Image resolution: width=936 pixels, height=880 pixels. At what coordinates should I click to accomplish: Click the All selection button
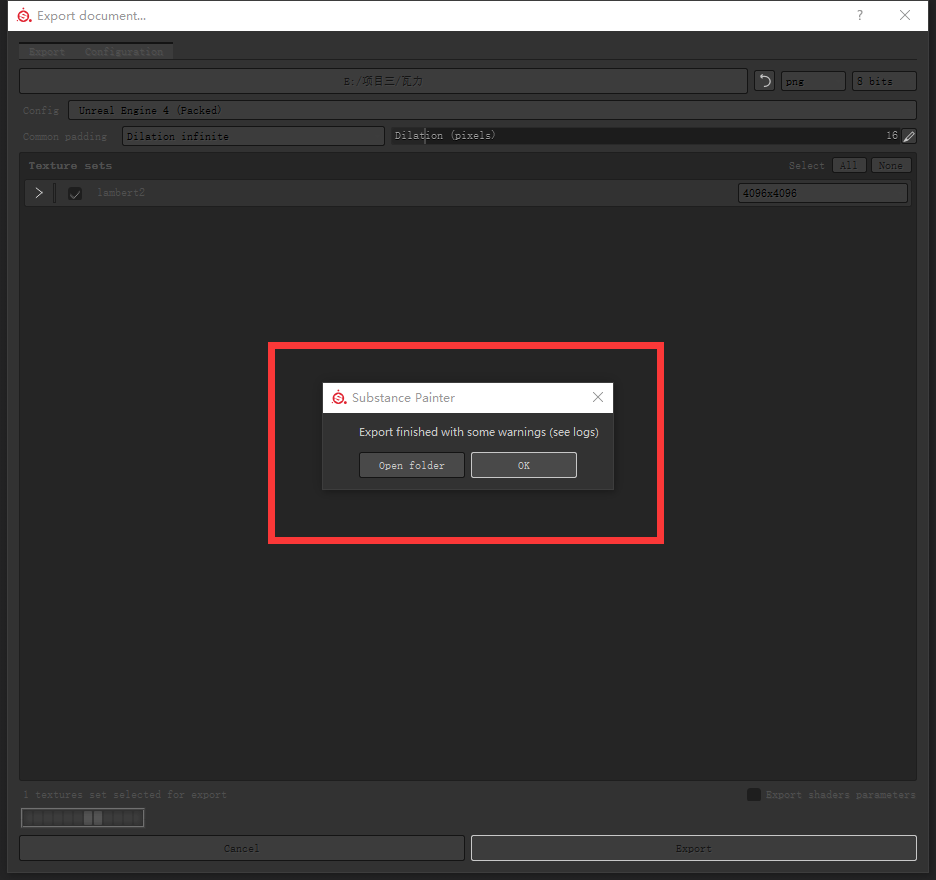pyautogui.click(x=849, y=165)
